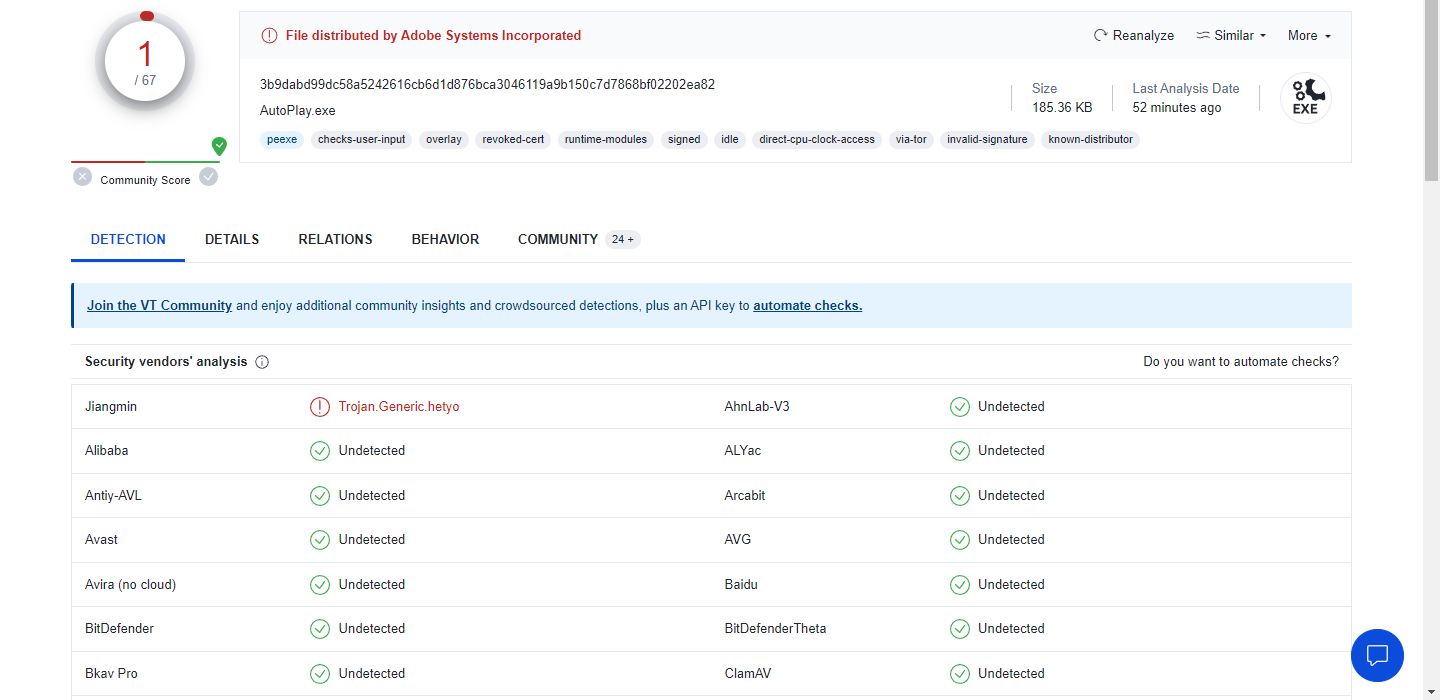Follow the Join the VT Community link
This screenshot has height=700, width=1440.
click(159, 306)
